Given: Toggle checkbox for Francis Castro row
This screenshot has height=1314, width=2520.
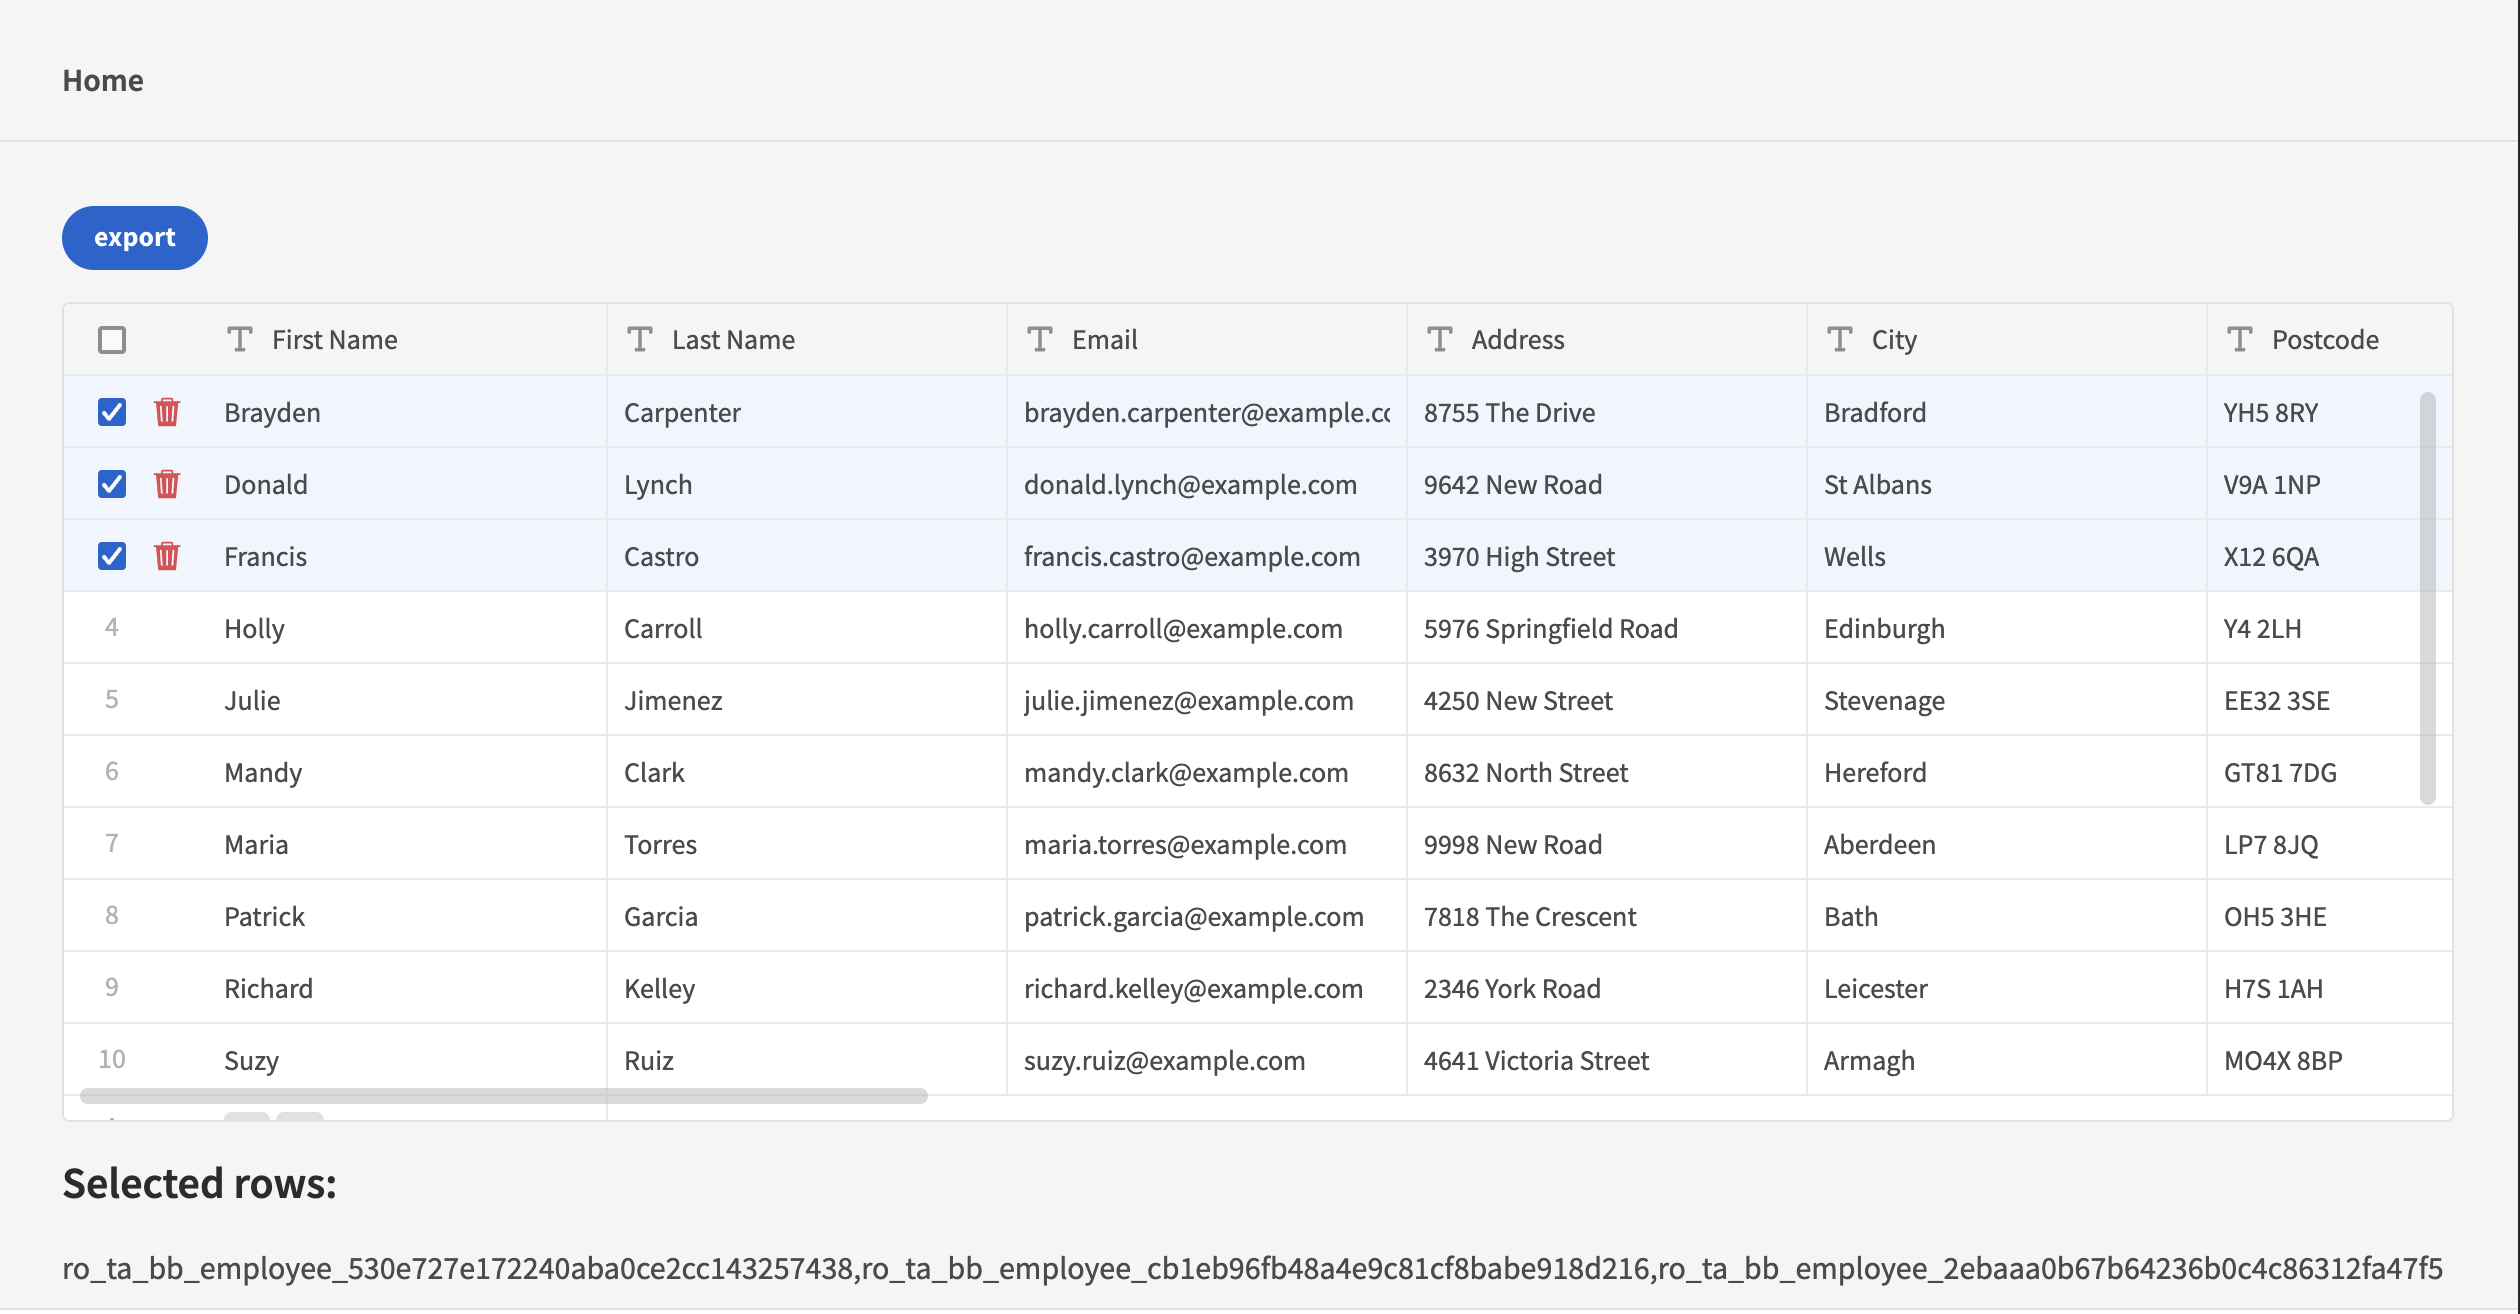Looking at the screenshot, I should (x=112, y=555).
